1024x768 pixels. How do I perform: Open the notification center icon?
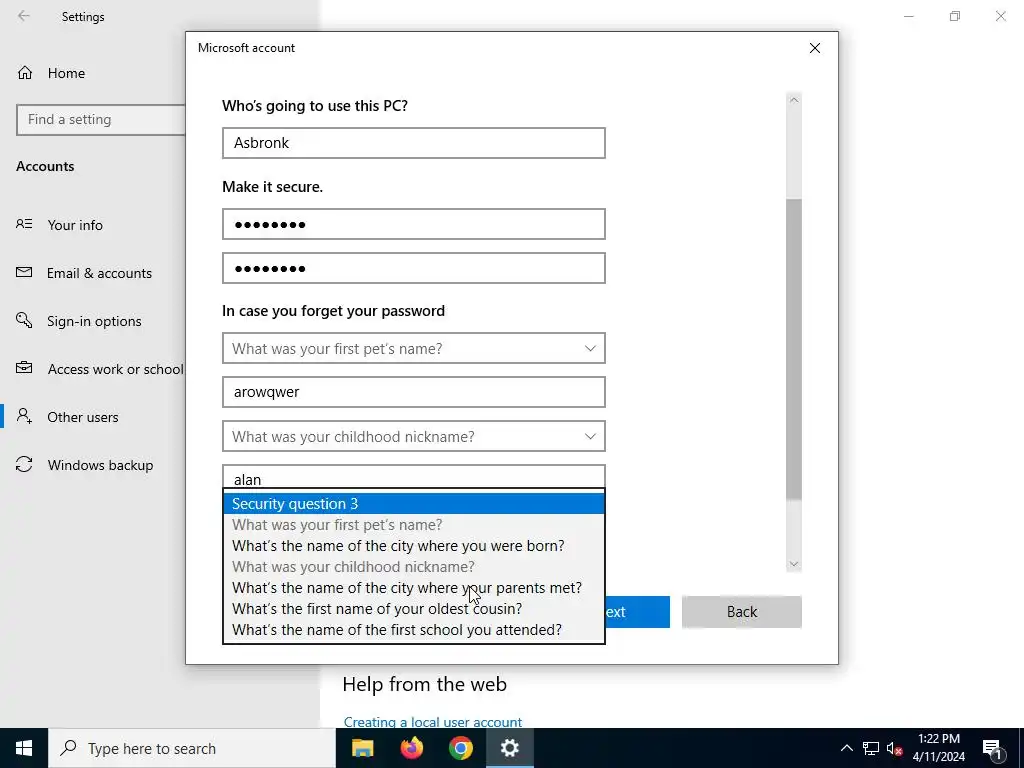coord(993,748)
